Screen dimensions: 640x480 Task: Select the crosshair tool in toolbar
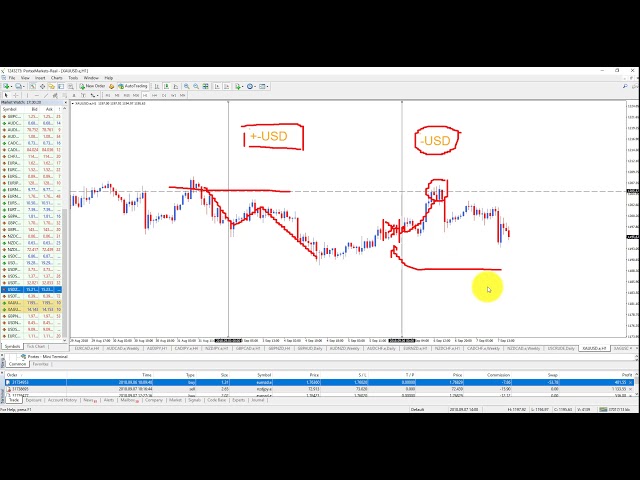[x=14, y=93]
